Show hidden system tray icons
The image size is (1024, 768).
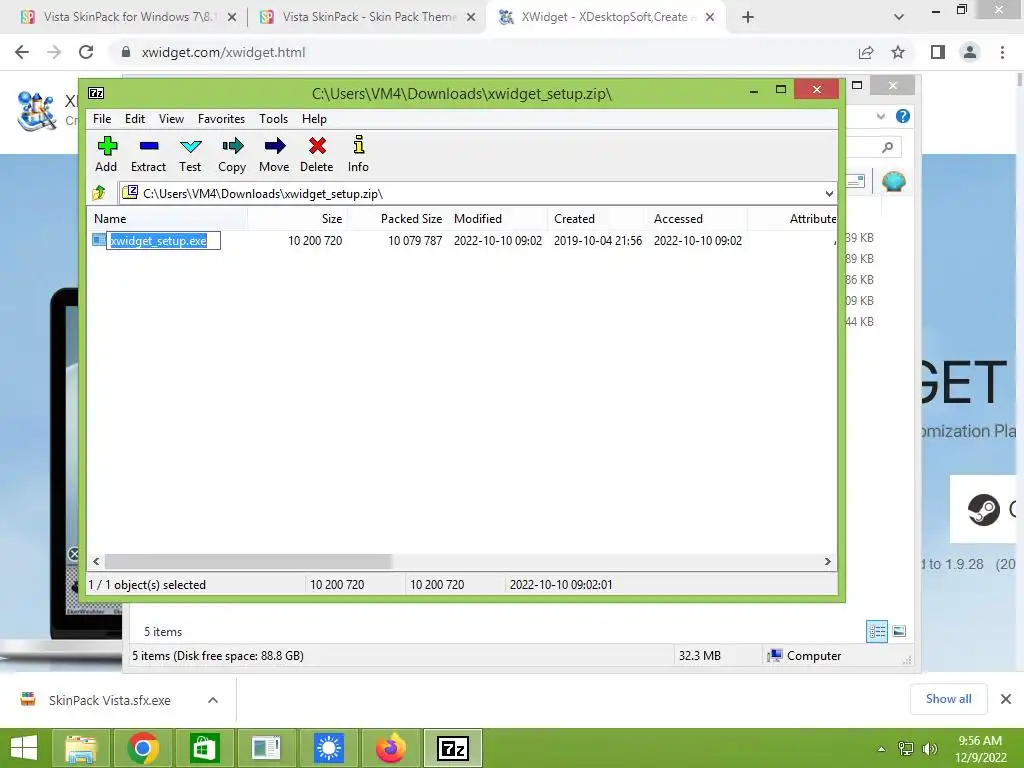click(x=882, y=748)
